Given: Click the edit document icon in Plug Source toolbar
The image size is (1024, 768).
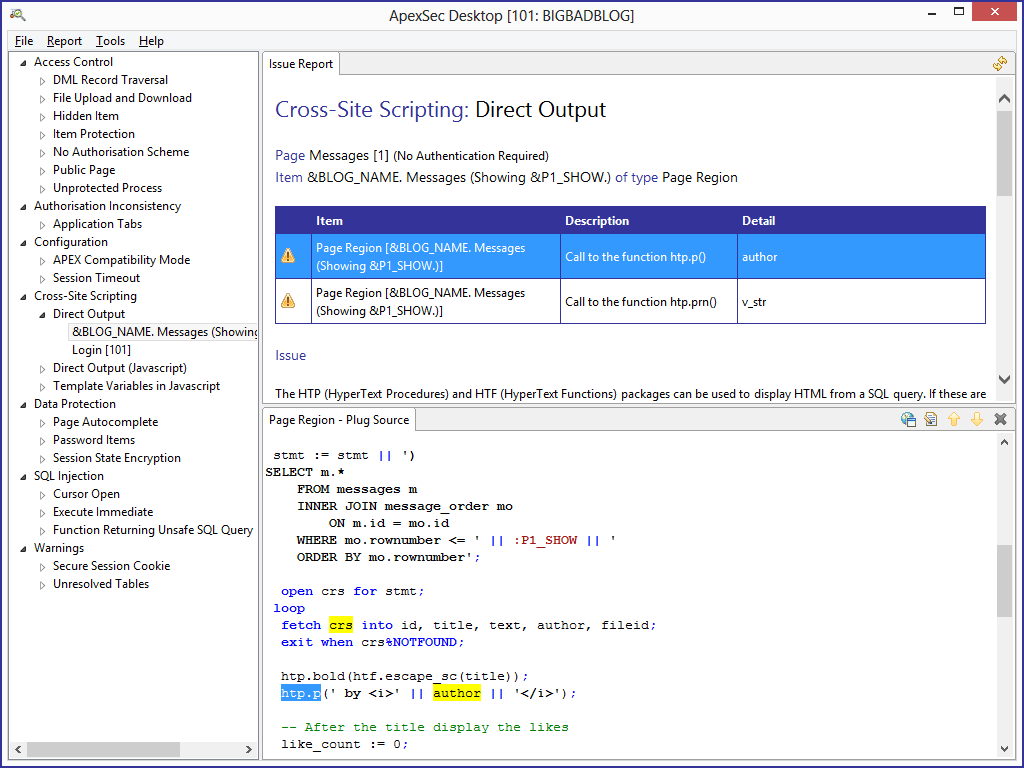Looking at the screenshot, I should pyautogui.click(x=931, y=420).
